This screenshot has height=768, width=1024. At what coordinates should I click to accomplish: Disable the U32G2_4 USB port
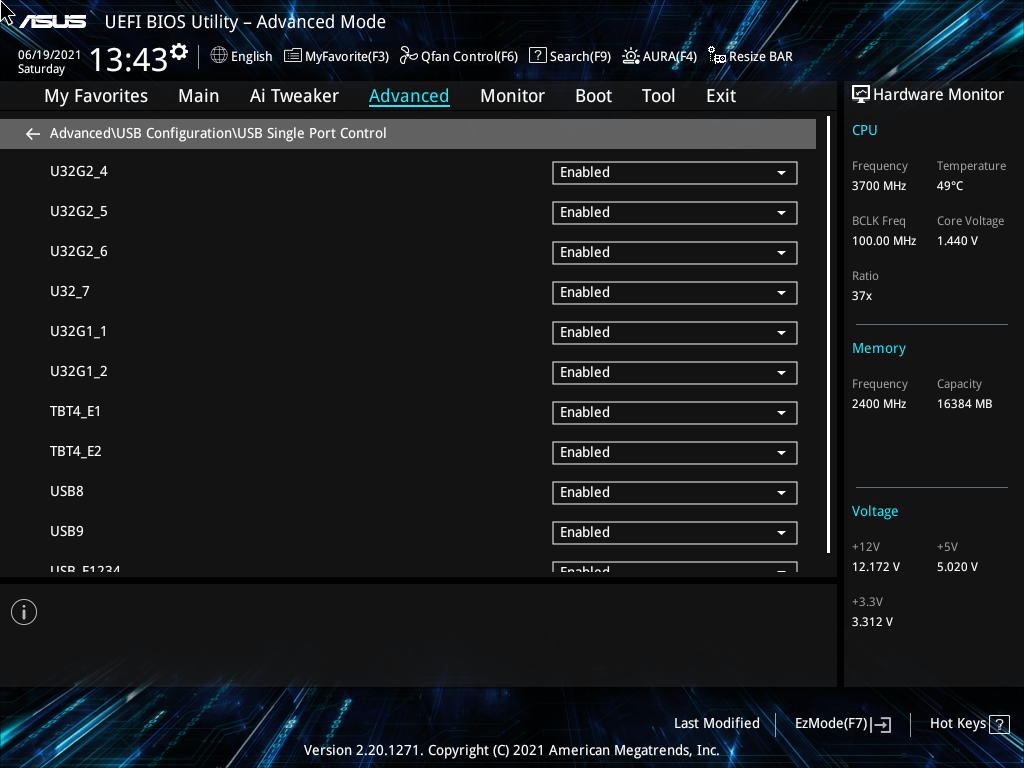pyautogui.click(x=674, y=172)
